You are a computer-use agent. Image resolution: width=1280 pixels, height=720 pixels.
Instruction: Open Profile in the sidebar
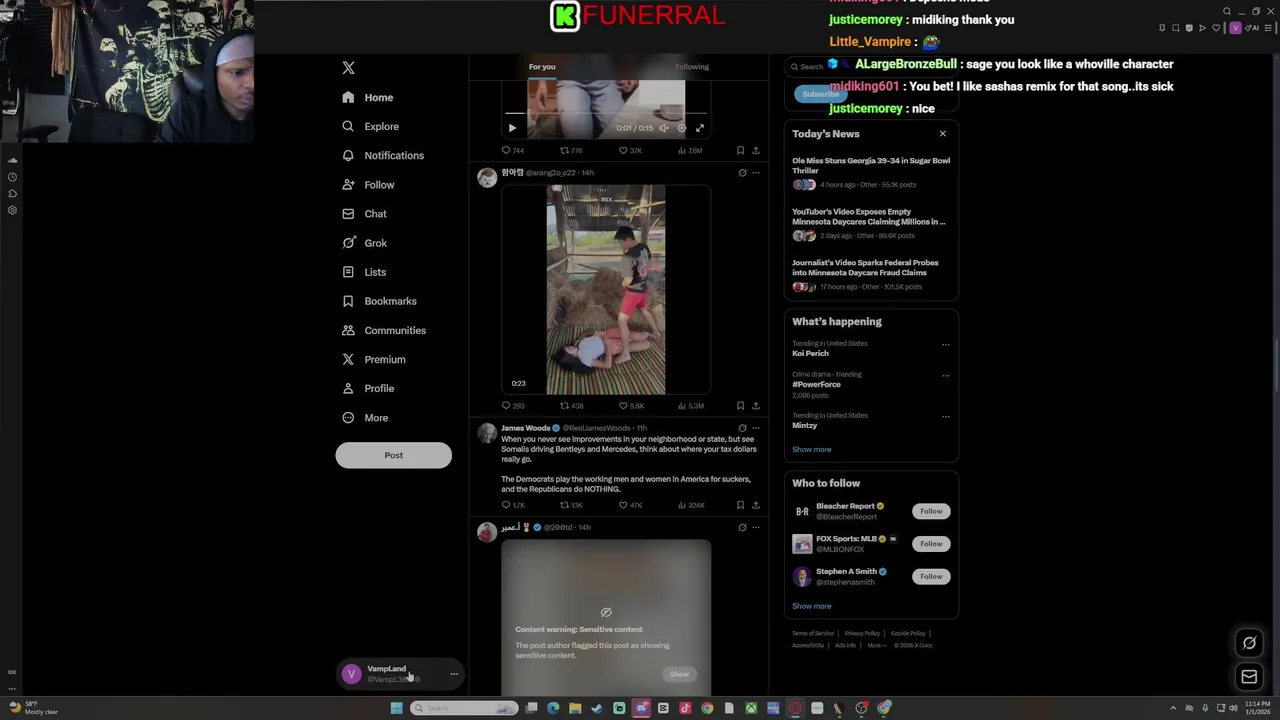coord(368,388)
